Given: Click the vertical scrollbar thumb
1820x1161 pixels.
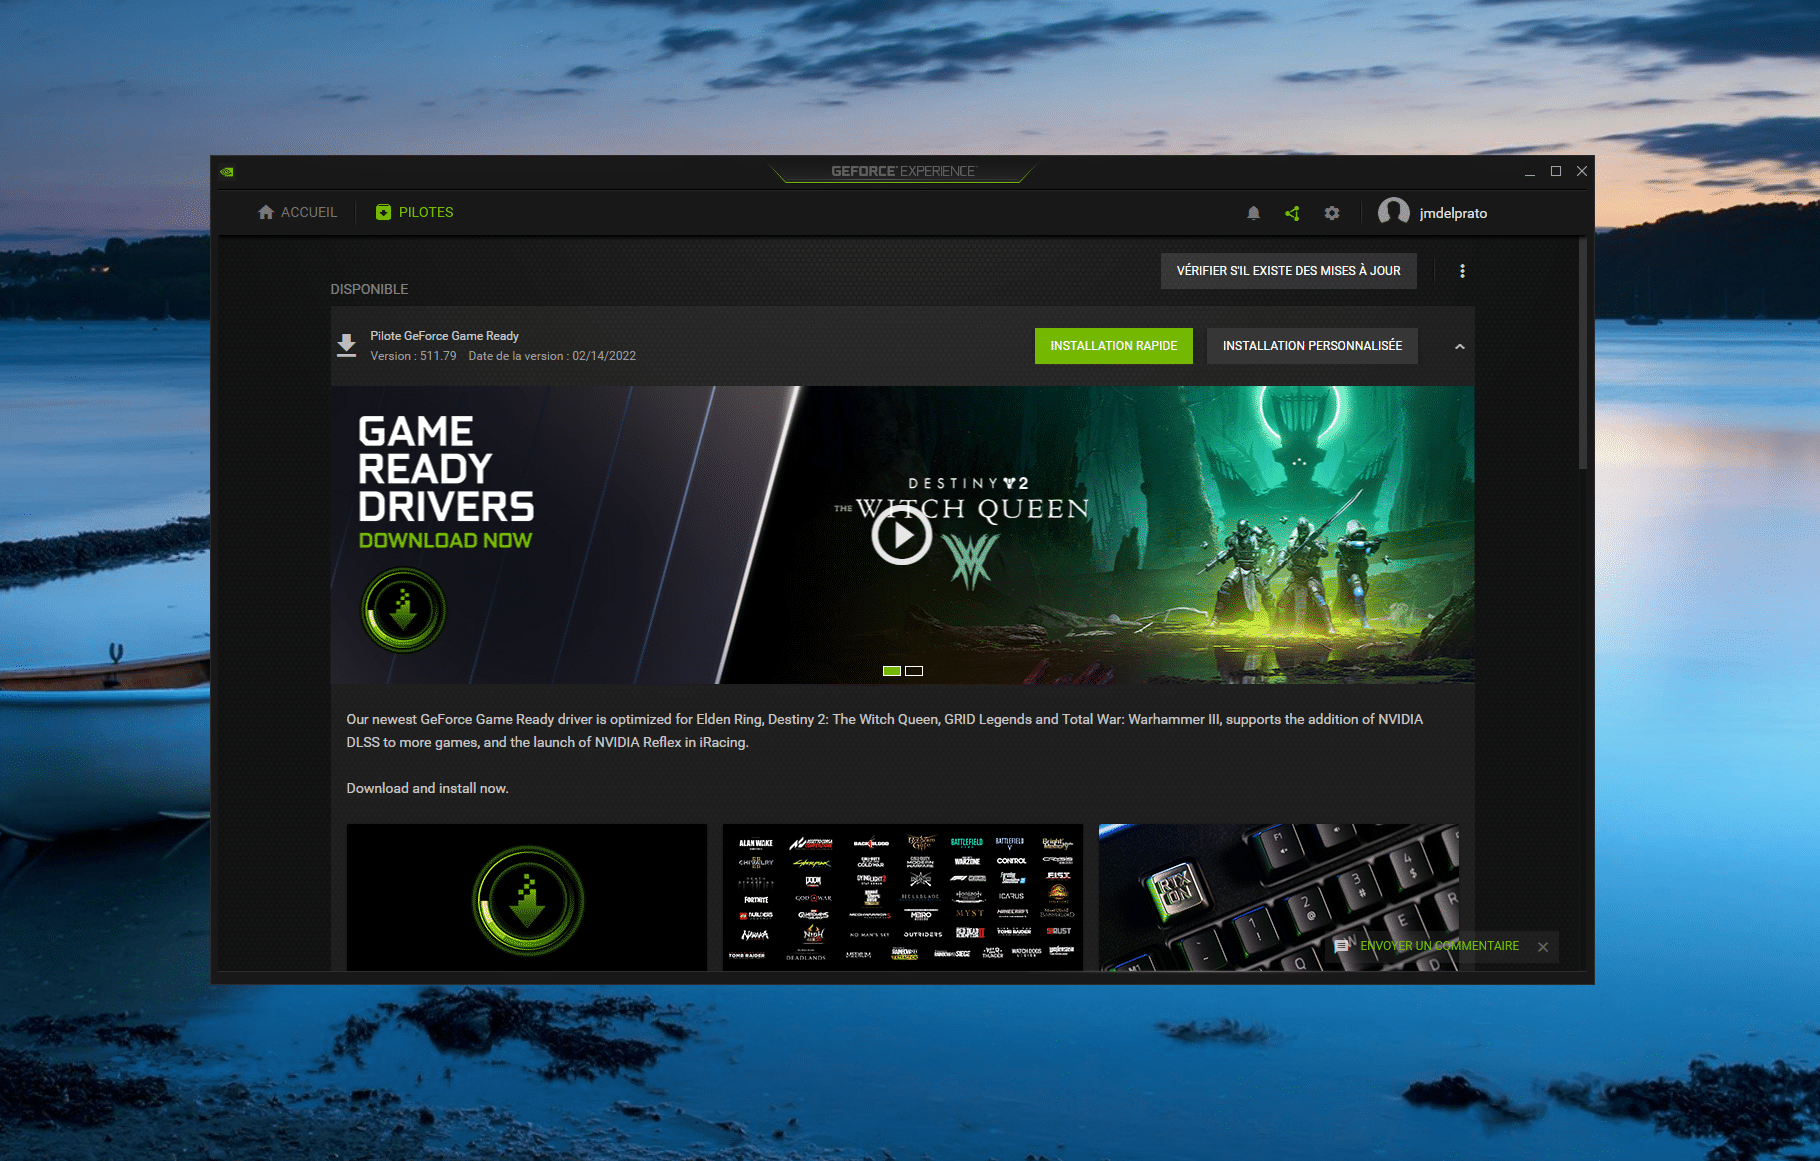Looking at the screenshot, I should click(x=1583, y=354).
